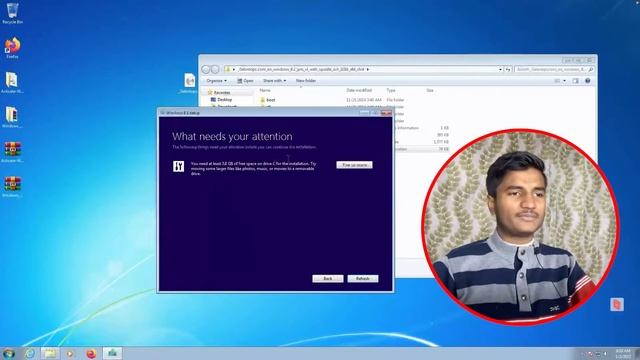640x360 pixels.
Task: Select the Windows WinRAR archive on desktop
Action: pyautogui.click(x=12, y=187)
